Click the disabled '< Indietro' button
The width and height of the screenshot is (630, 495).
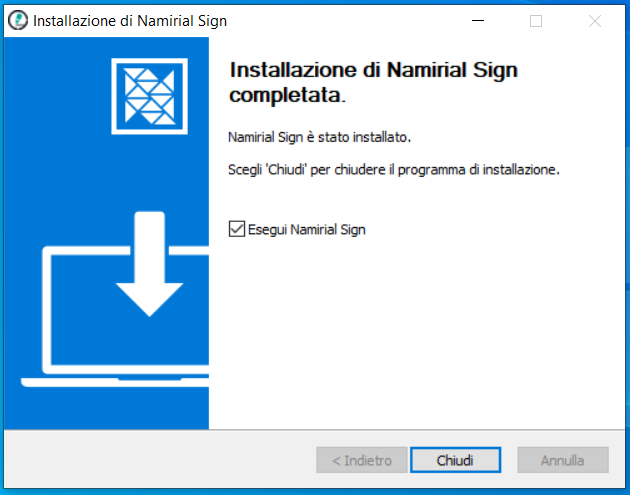(x=362, y=460)
